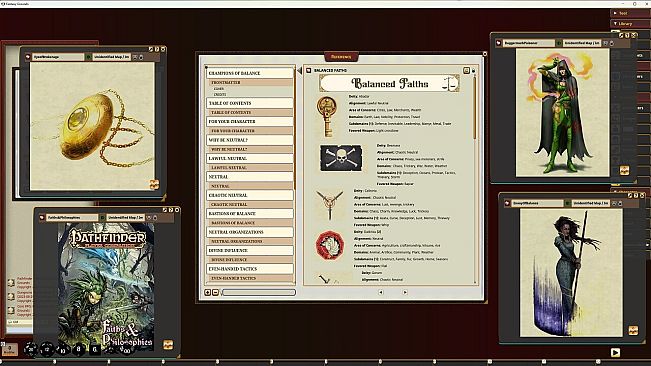Toggle the lock in the poisoner image window
The image size is (651, 366).
(x=612, y=43)
